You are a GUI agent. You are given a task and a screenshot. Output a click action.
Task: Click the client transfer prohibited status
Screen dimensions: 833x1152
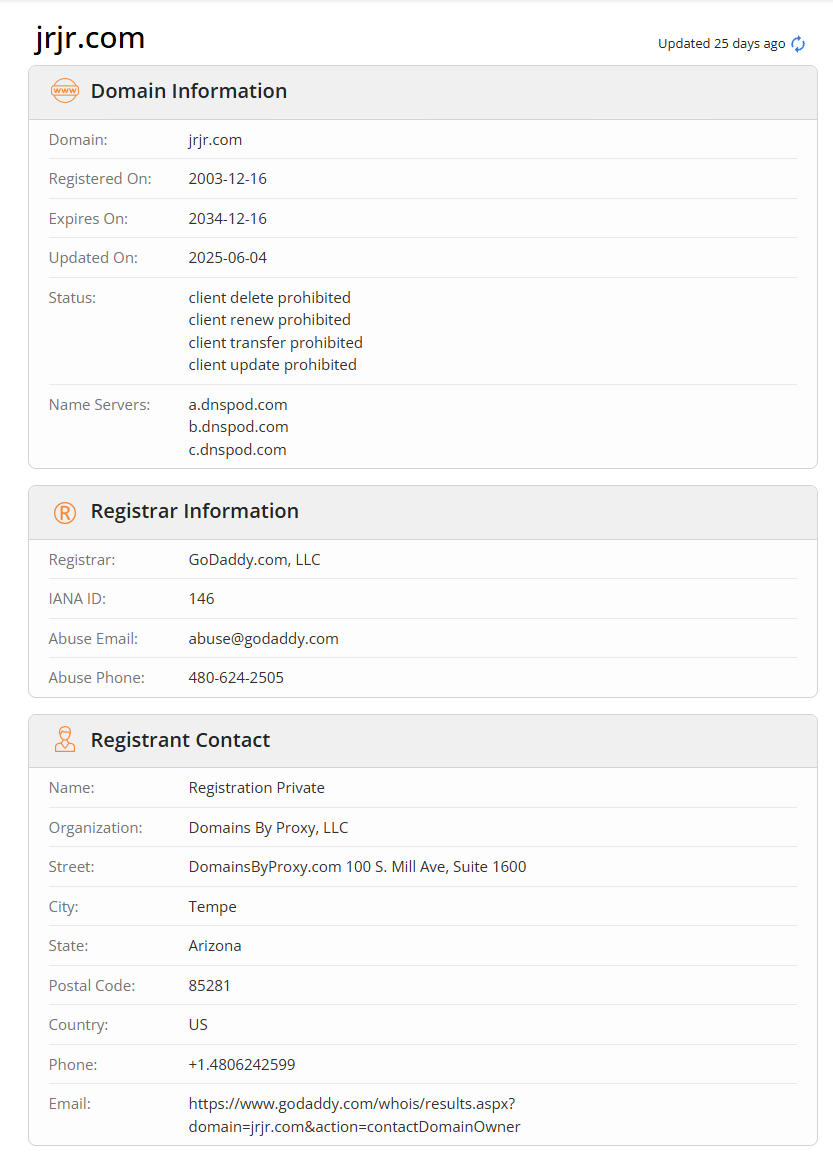tap(275, 342)
